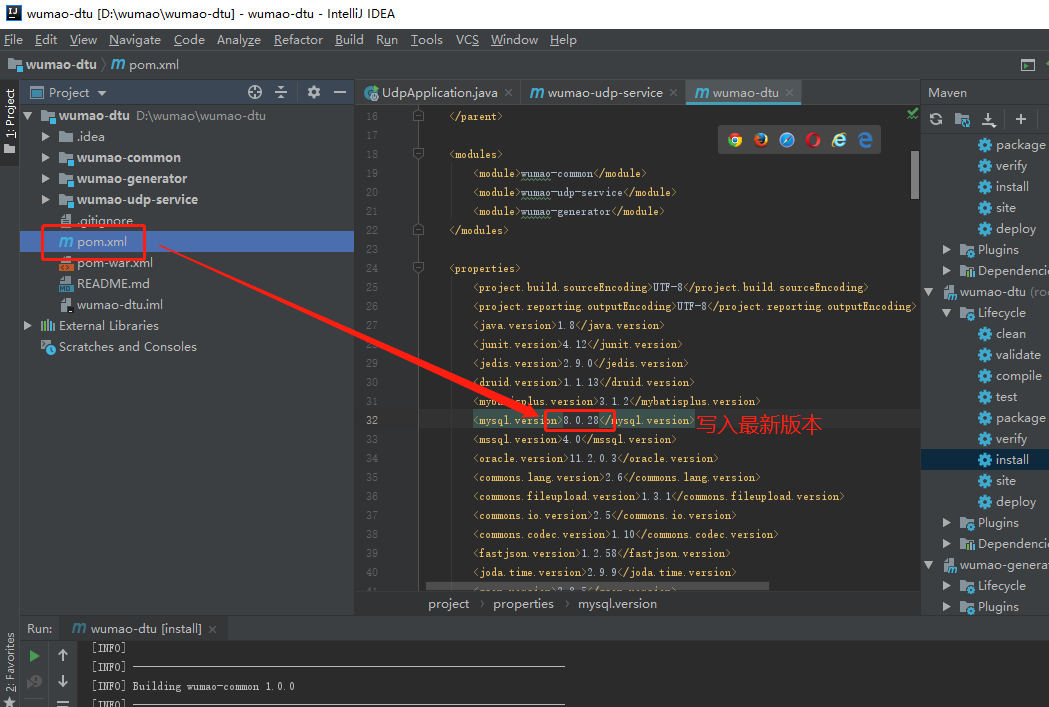This screenshot has width=1049, height=707.
Task: Switch to UdpApplication.java tab
Action: pos(439,92)
